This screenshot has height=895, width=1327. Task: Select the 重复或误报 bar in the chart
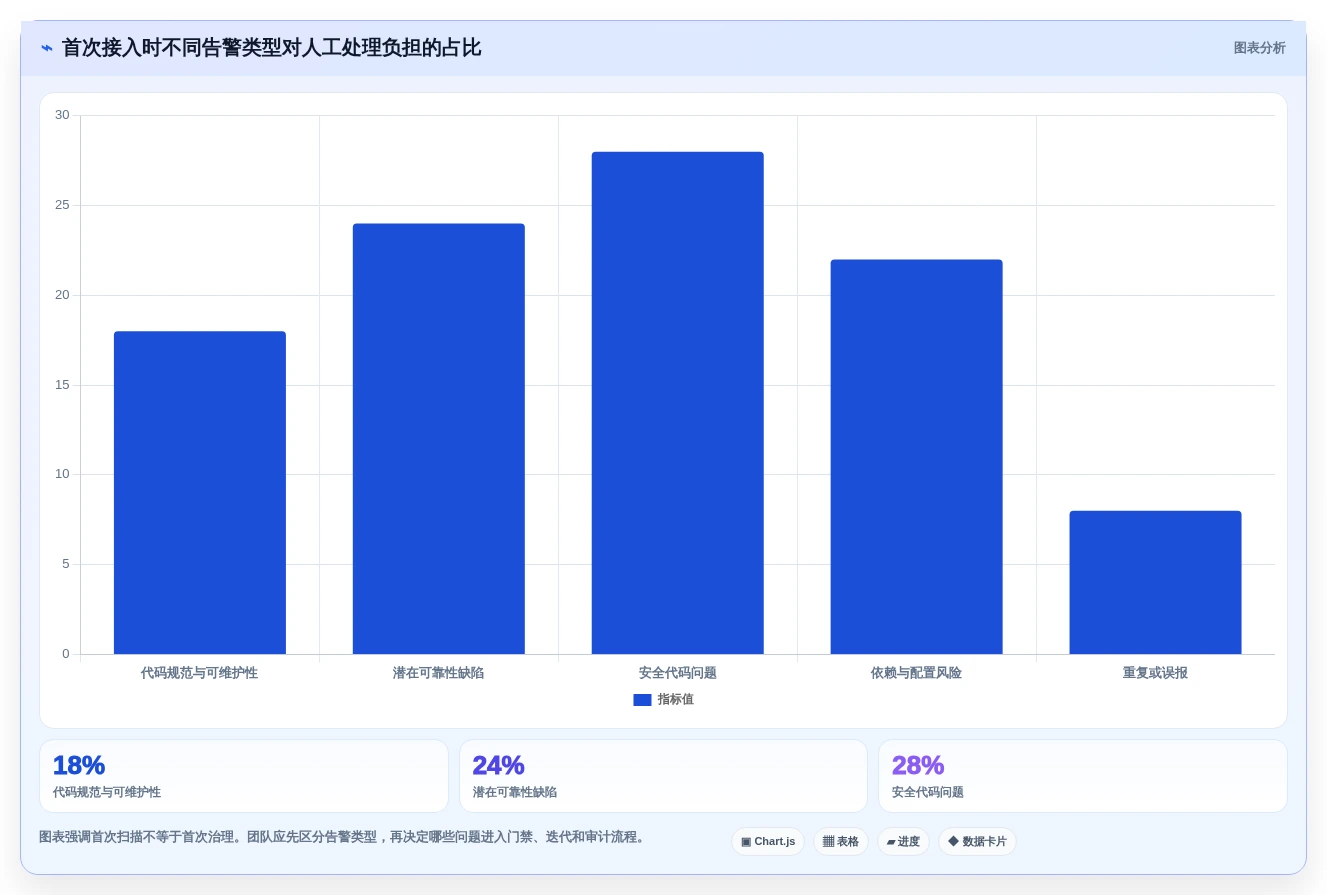click(x=1155, y=583)
